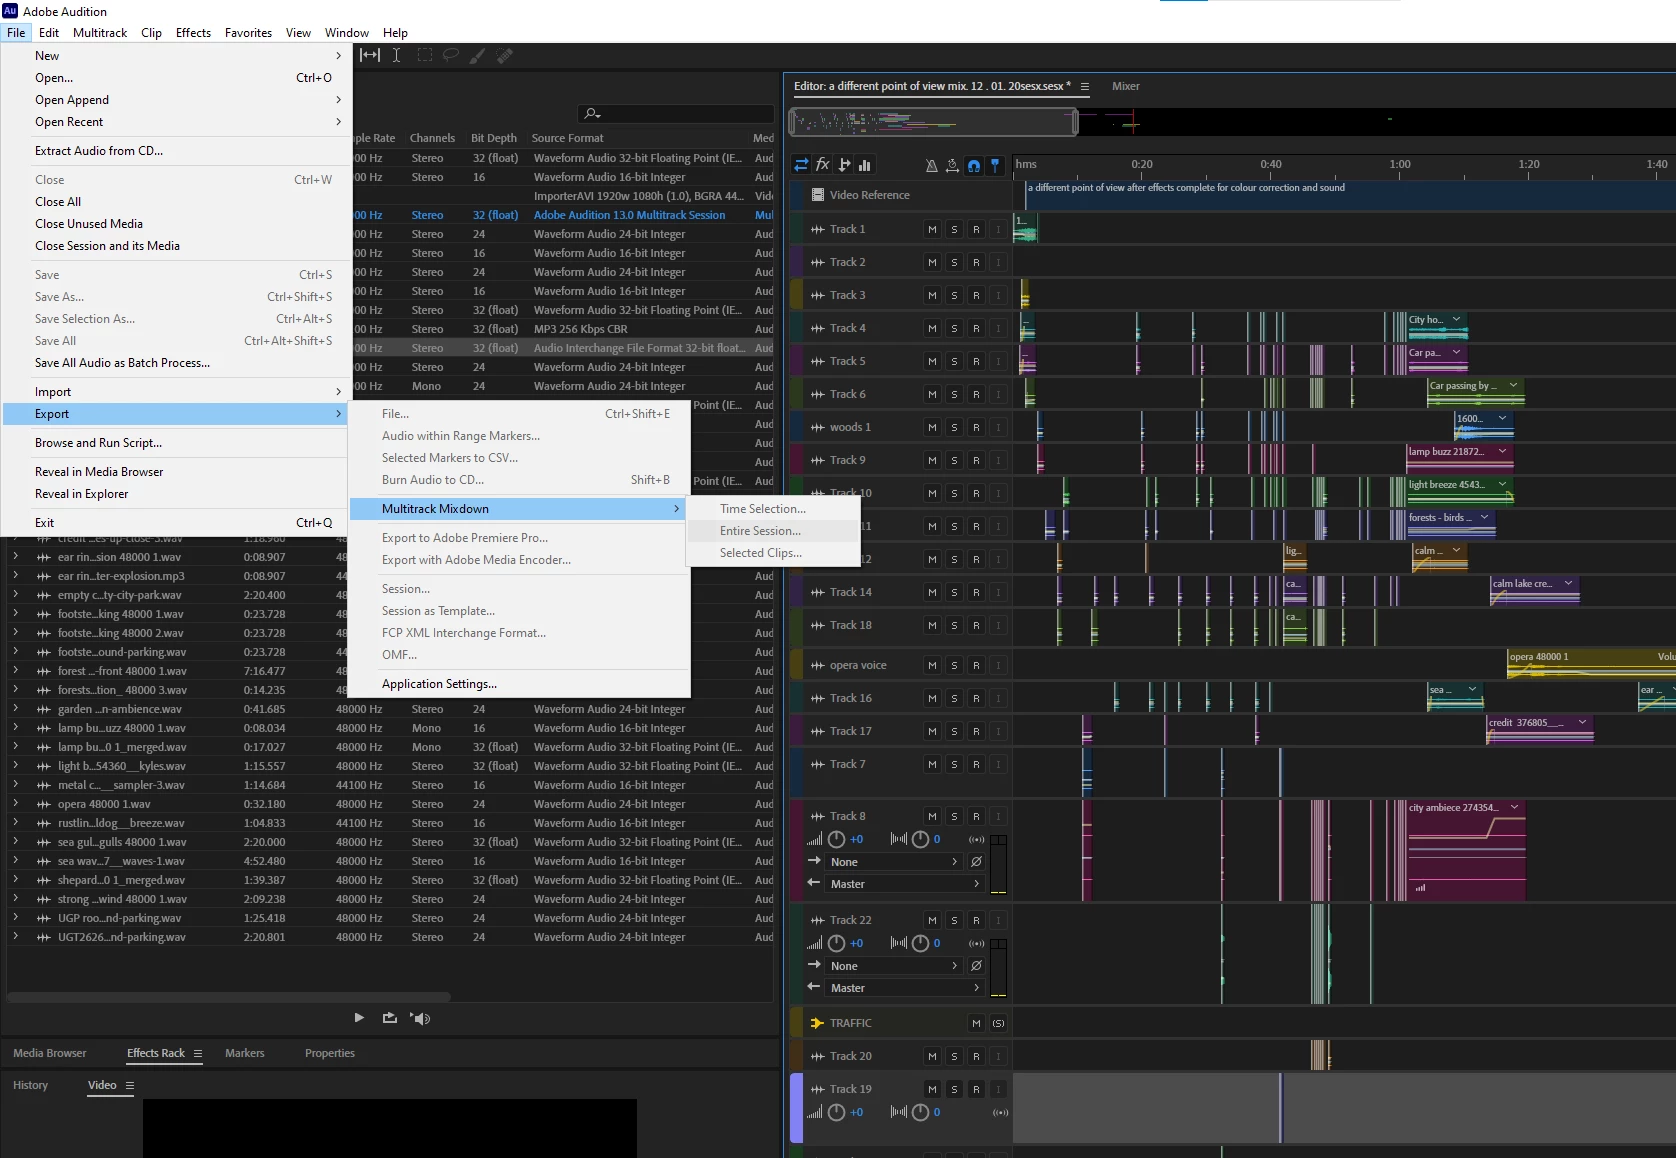Open the Editor panel menu icon

coord(1085,86)
